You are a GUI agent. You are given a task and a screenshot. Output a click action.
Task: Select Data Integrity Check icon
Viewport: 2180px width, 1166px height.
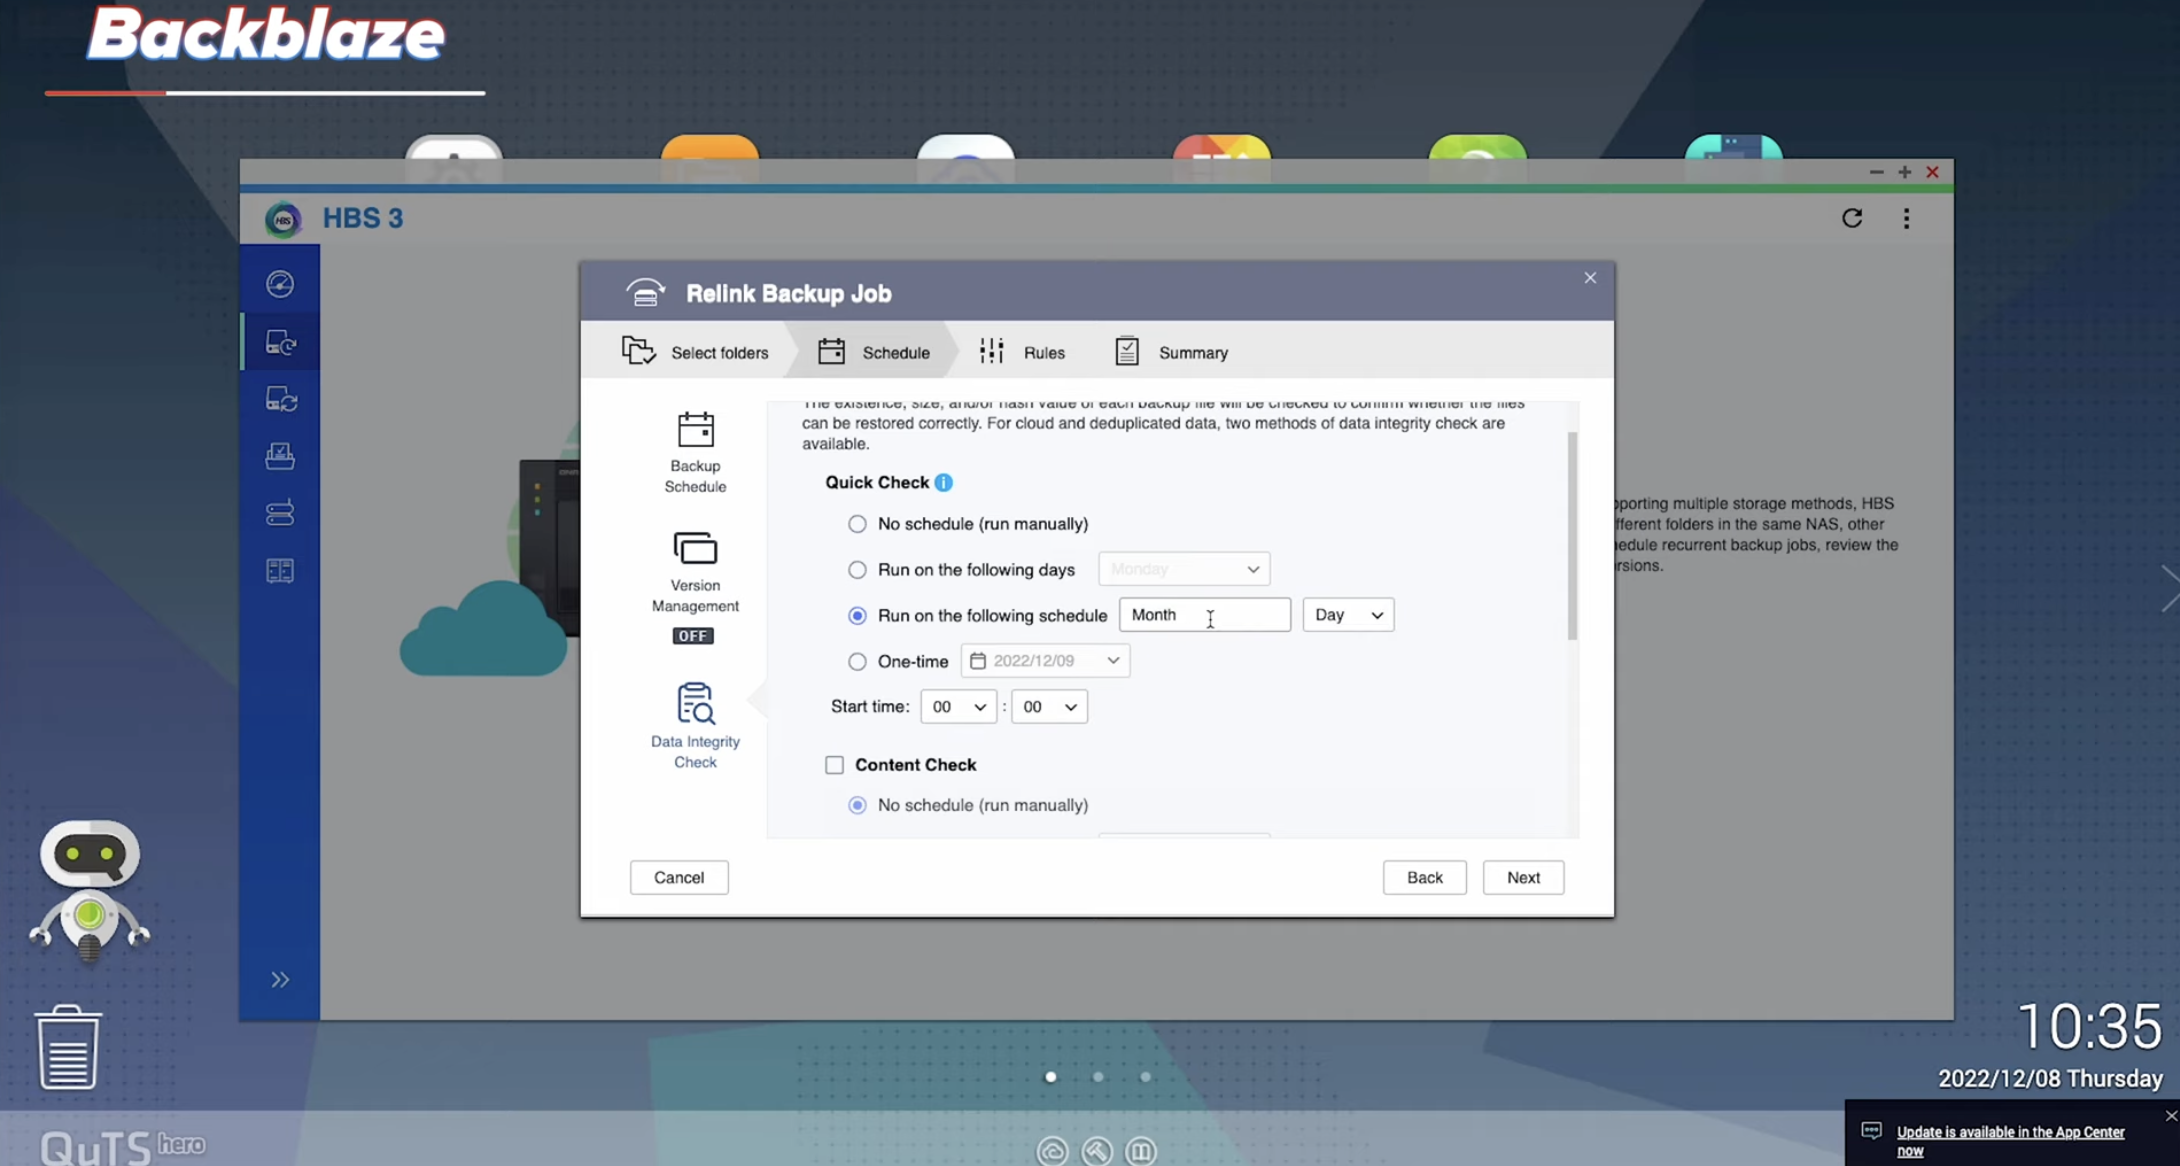[x=695, y=704]
